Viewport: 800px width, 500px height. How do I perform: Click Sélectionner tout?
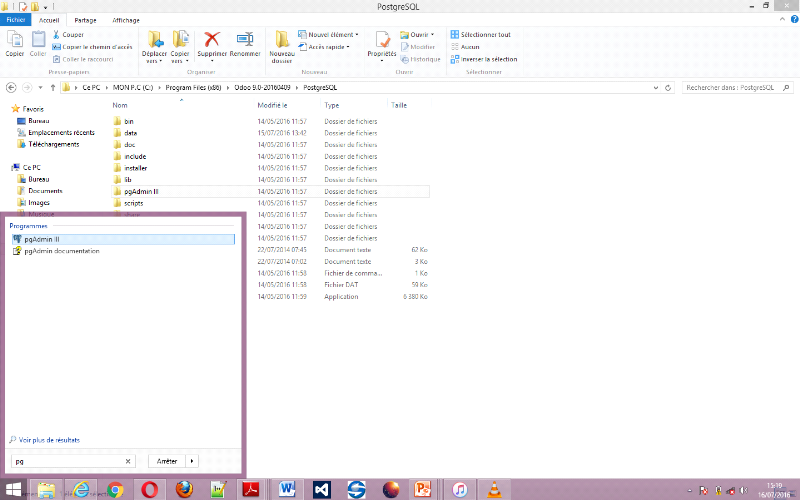(x=481, y=34)
